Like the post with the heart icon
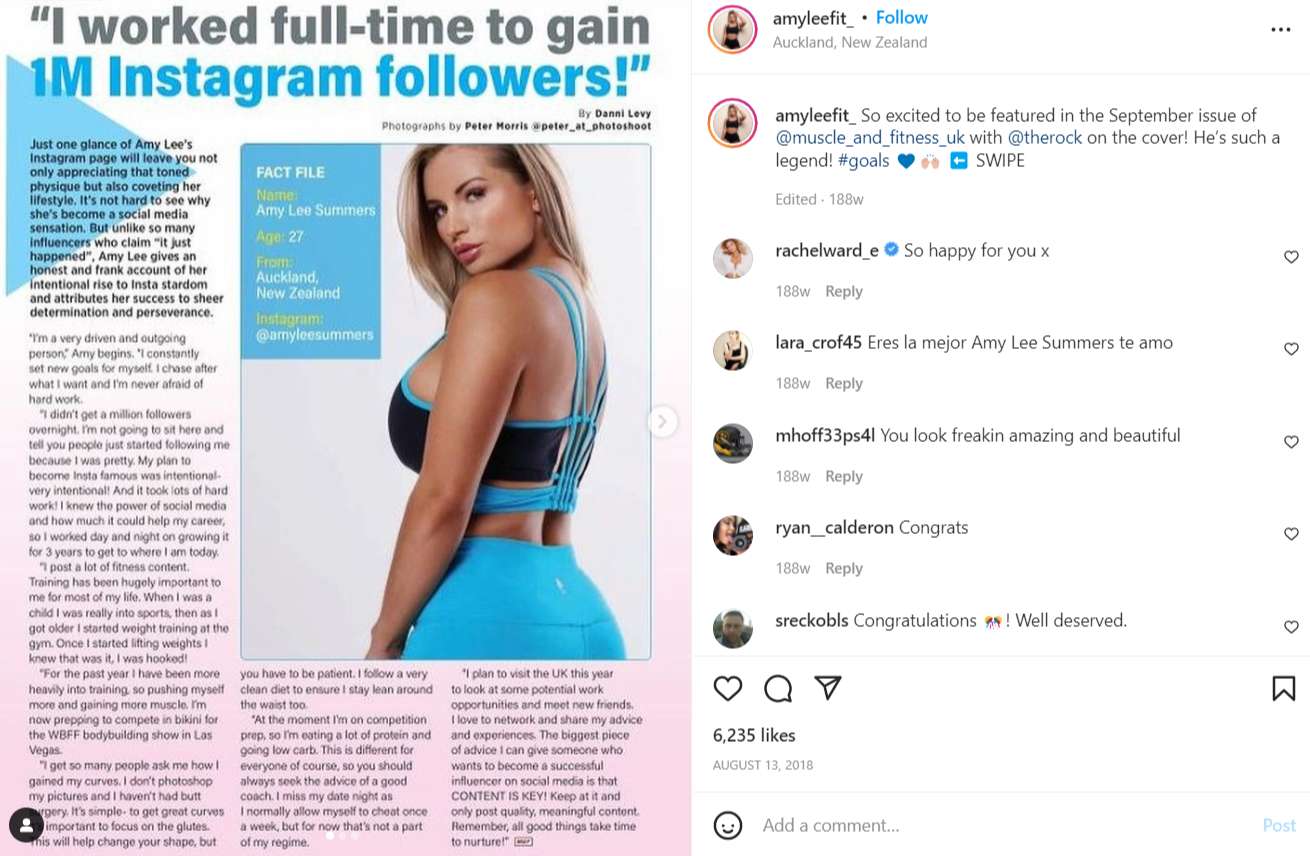This screenshot has height=856, width=1310. 728,688
